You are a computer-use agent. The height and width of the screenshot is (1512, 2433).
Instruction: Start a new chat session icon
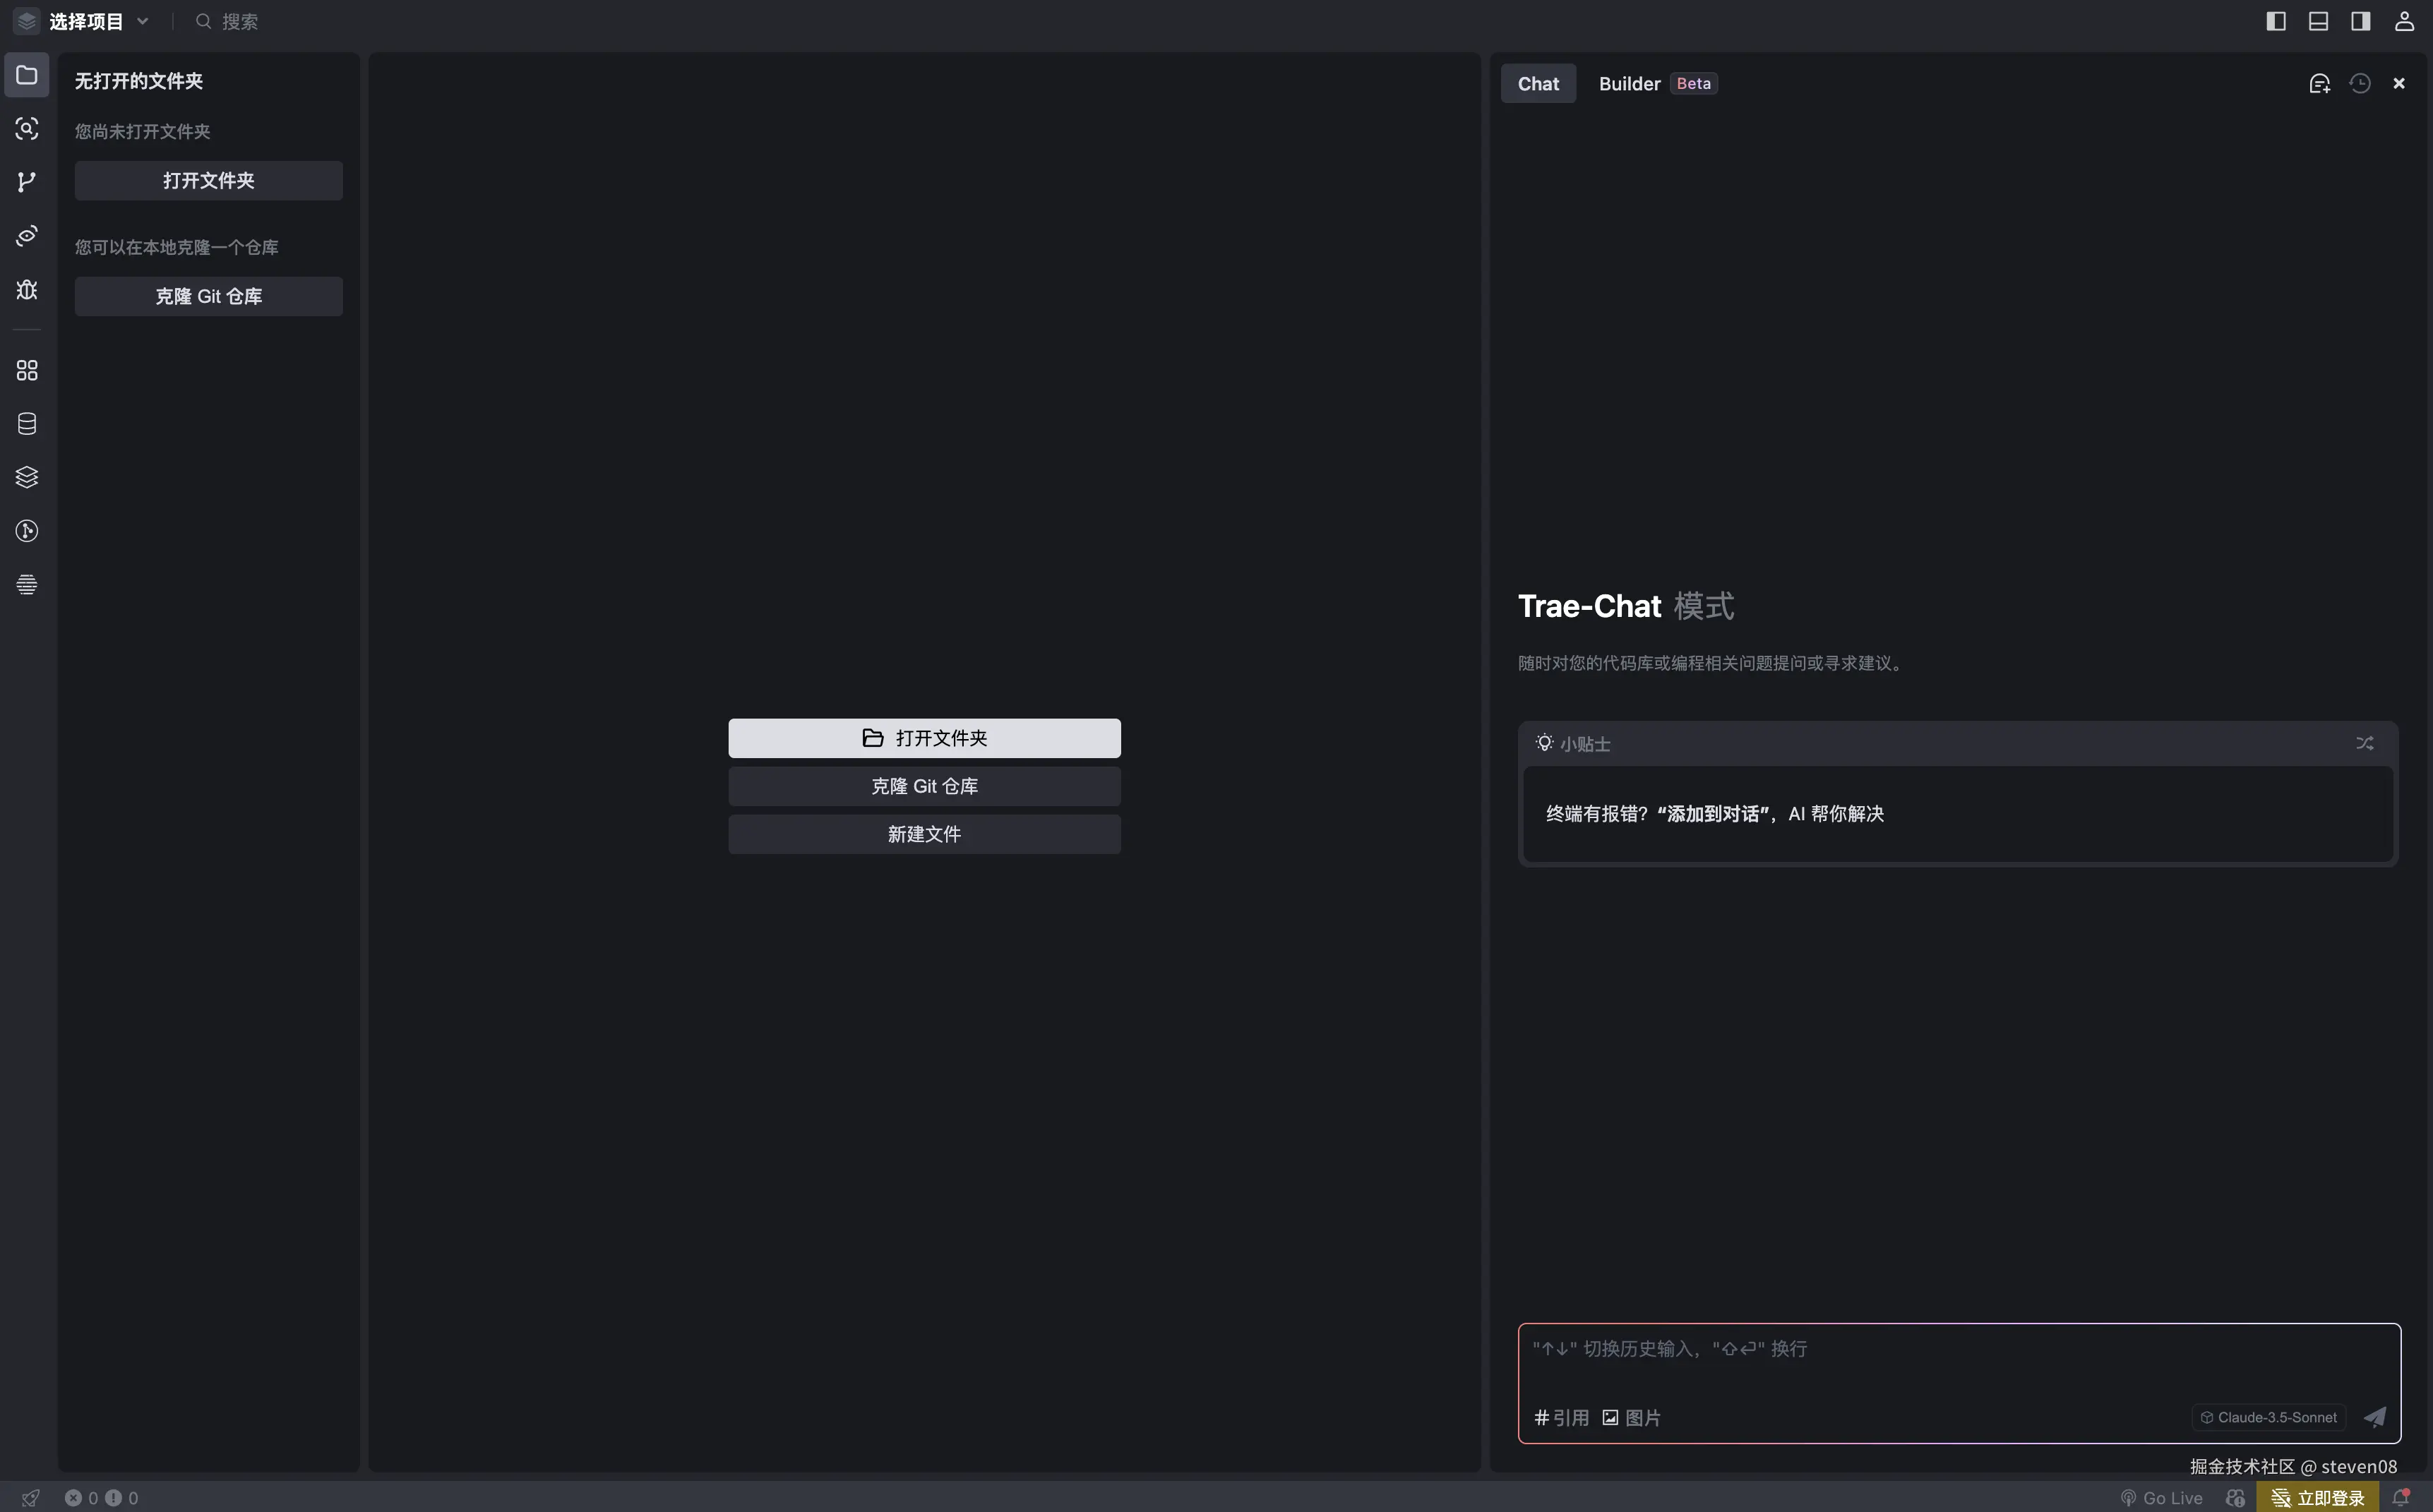2319,83
